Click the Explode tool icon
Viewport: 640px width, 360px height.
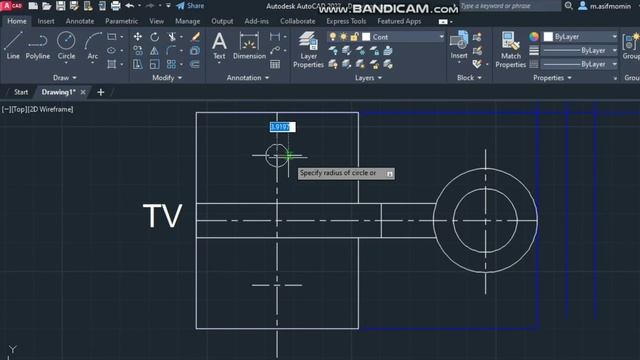[x=195, y=51]
